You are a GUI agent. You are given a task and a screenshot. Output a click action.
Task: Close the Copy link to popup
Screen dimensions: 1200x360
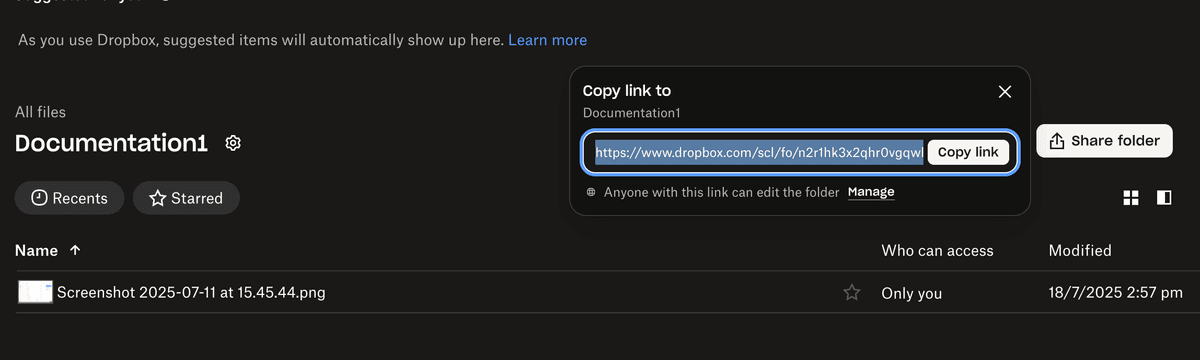pyautogui.click(x=1005, y=92)
